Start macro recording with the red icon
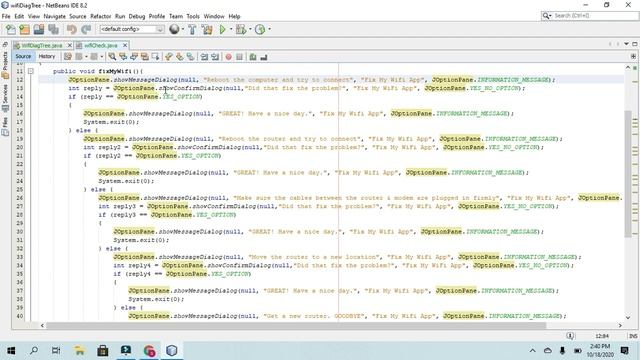The image size is (640, 360). (x=229, y=57)
